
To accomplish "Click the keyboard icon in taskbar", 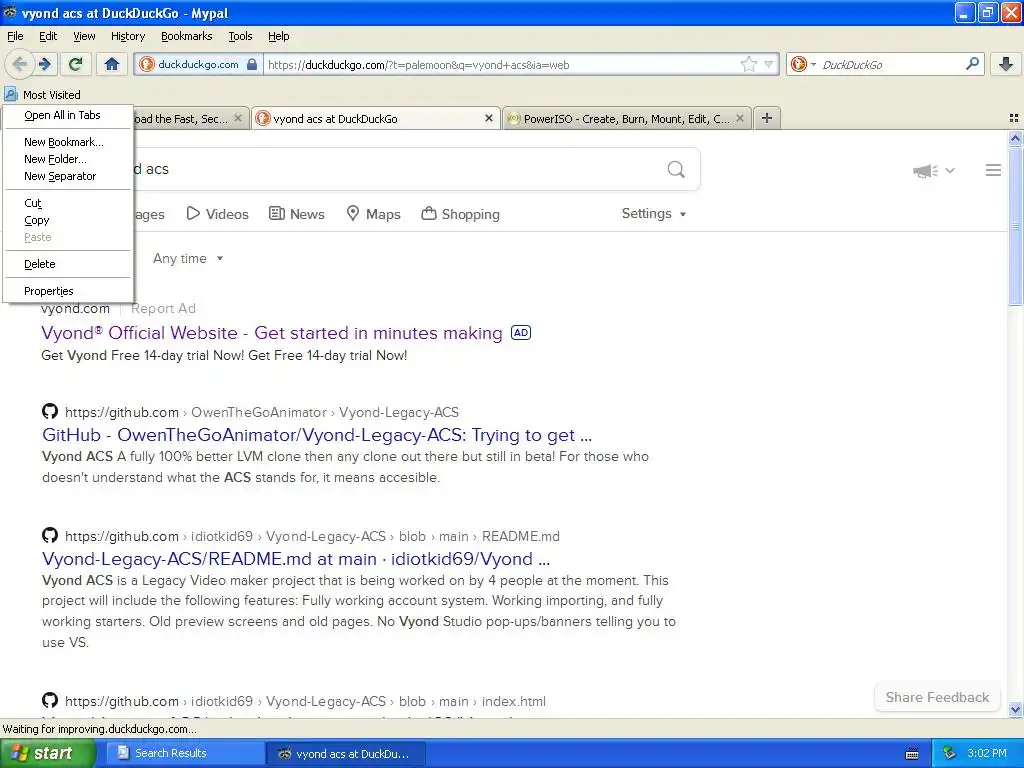I will (x=912, y=754).
